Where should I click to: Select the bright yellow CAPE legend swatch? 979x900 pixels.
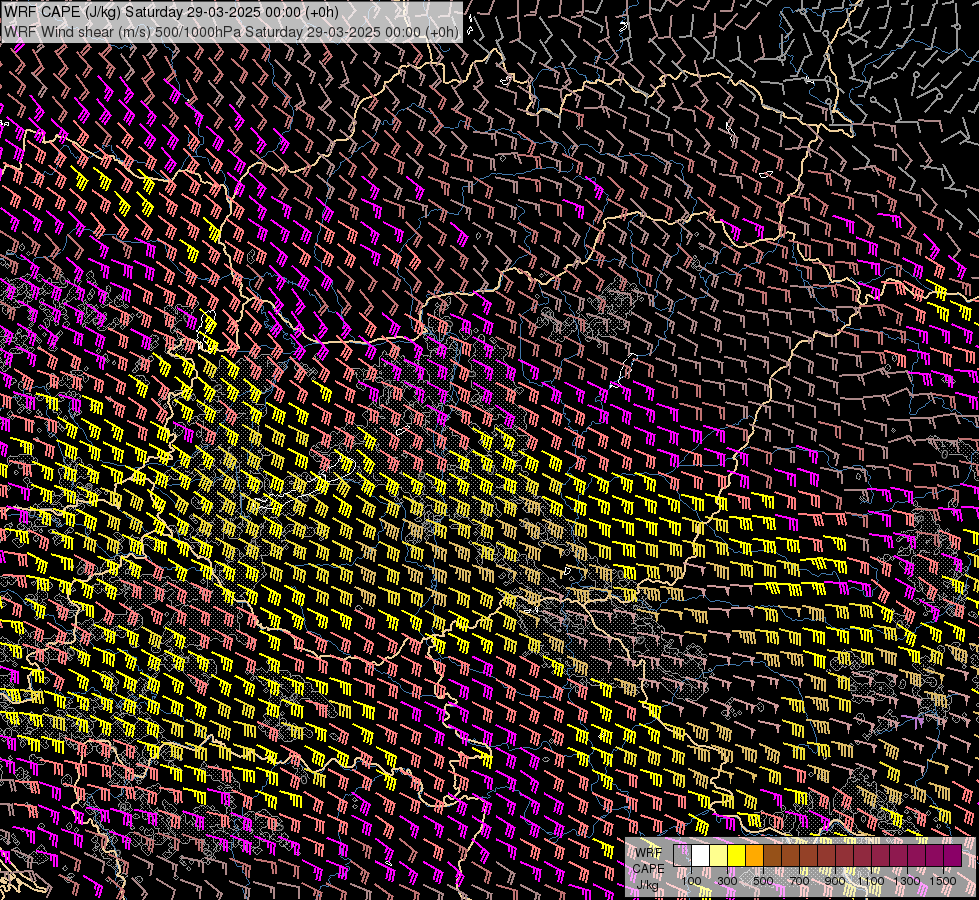point(737,856)
